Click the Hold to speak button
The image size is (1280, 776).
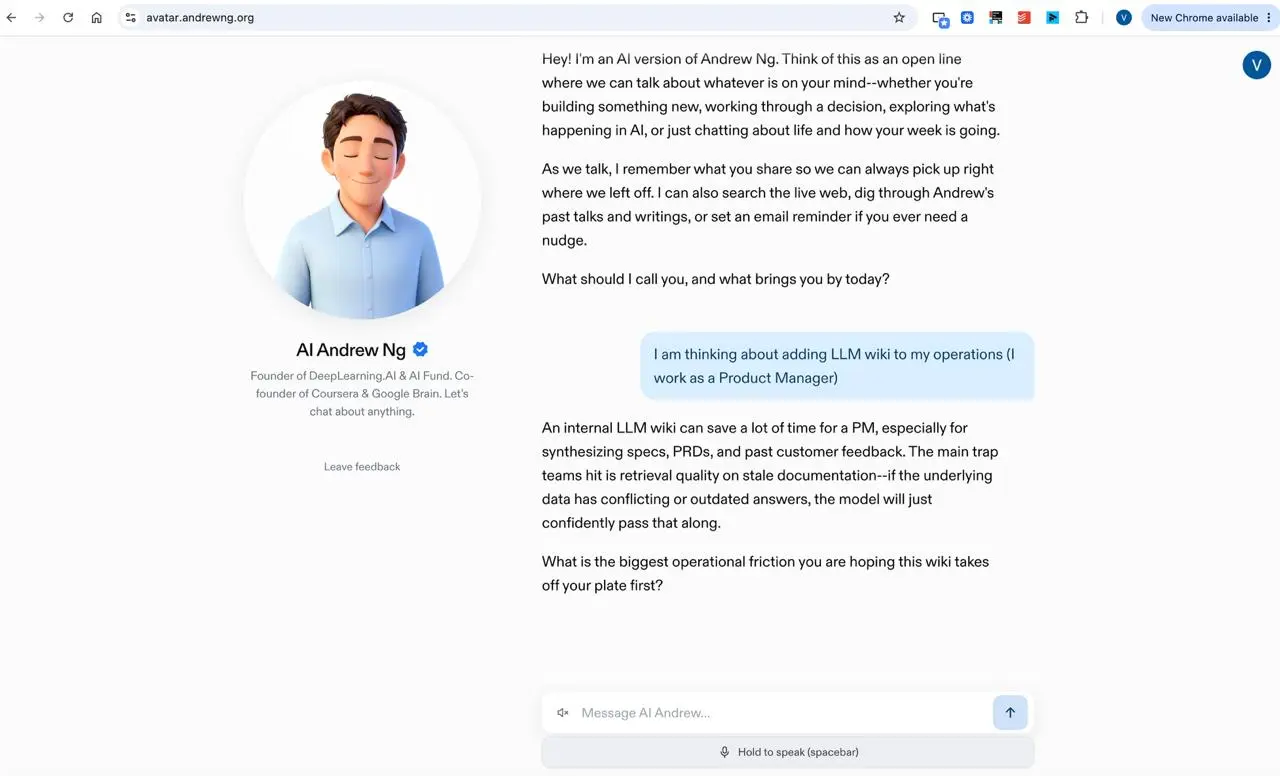[x=788, y=752]
